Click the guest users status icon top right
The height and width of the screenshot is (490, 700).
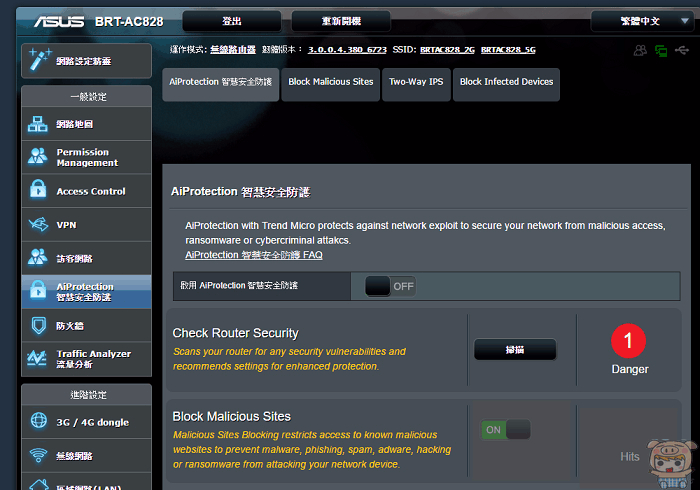[640, 50]
